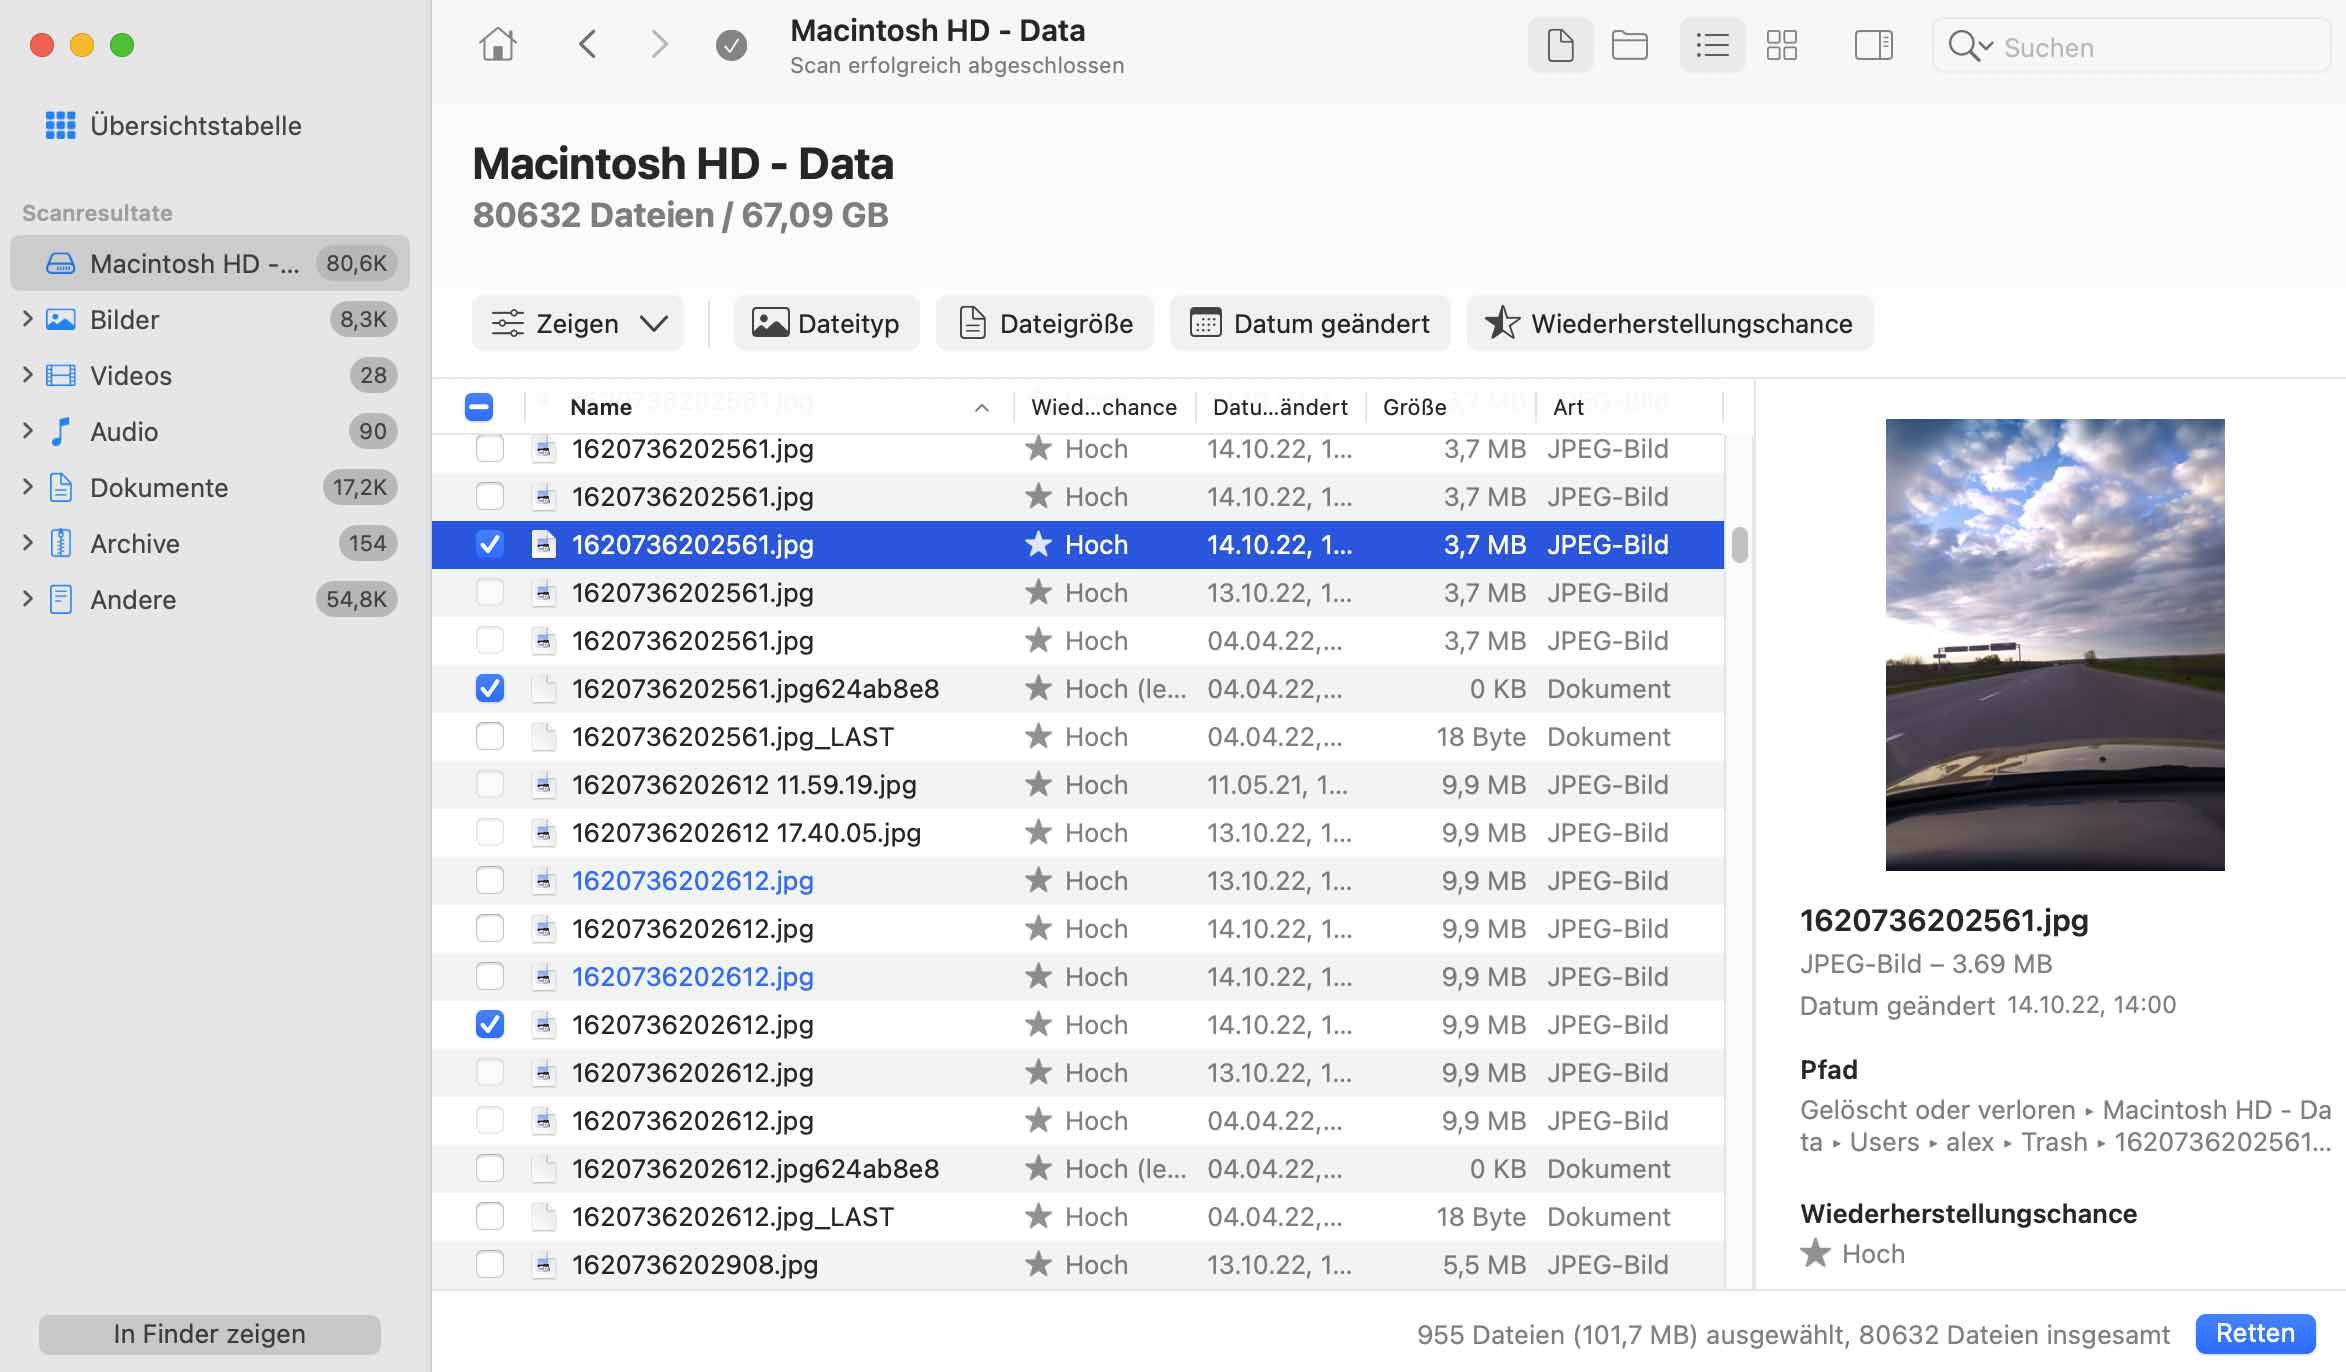2346x1372 pixels.
Task: Click file icon of 1620736202612.jpg624ab8e8
Action: click(543, 1168)
